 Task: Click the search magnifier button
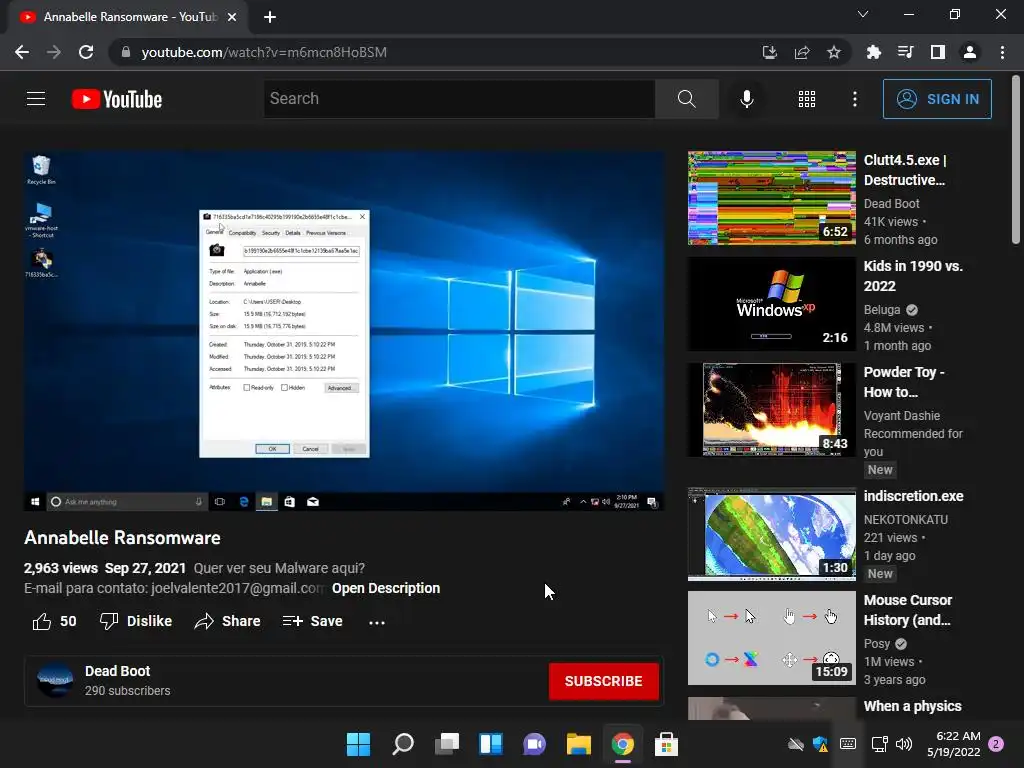[x=686, y=99]
